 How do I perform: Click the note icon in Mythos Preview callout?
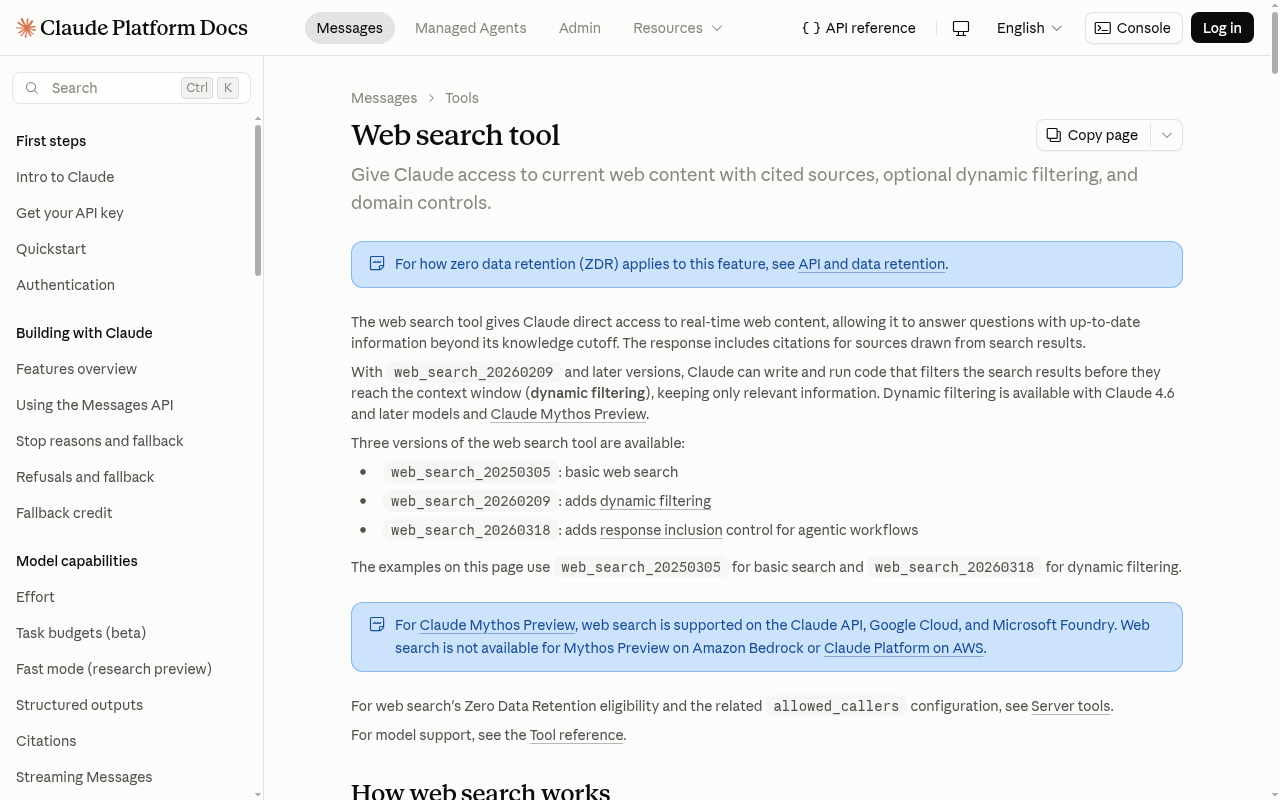[377, 625]
